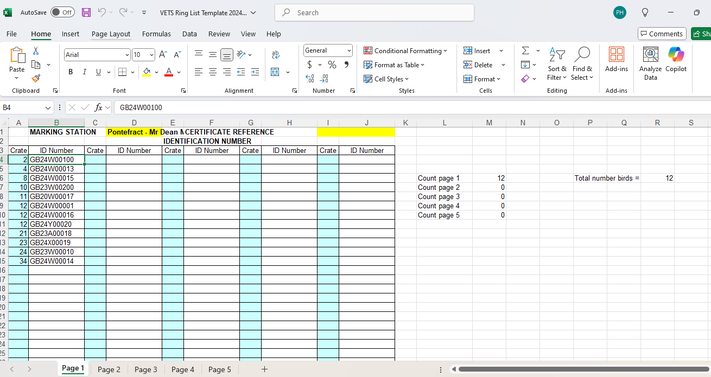Click the Copy icon
Viewport: 711px width, 377px height.
(x=36, y=65)
